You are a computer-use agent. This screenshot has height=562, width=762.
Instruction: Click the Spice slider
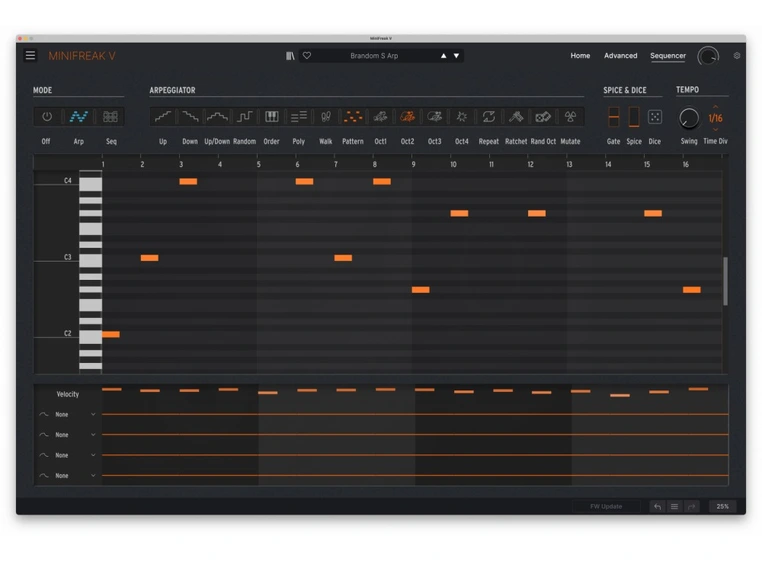click(x=634, y=117)
